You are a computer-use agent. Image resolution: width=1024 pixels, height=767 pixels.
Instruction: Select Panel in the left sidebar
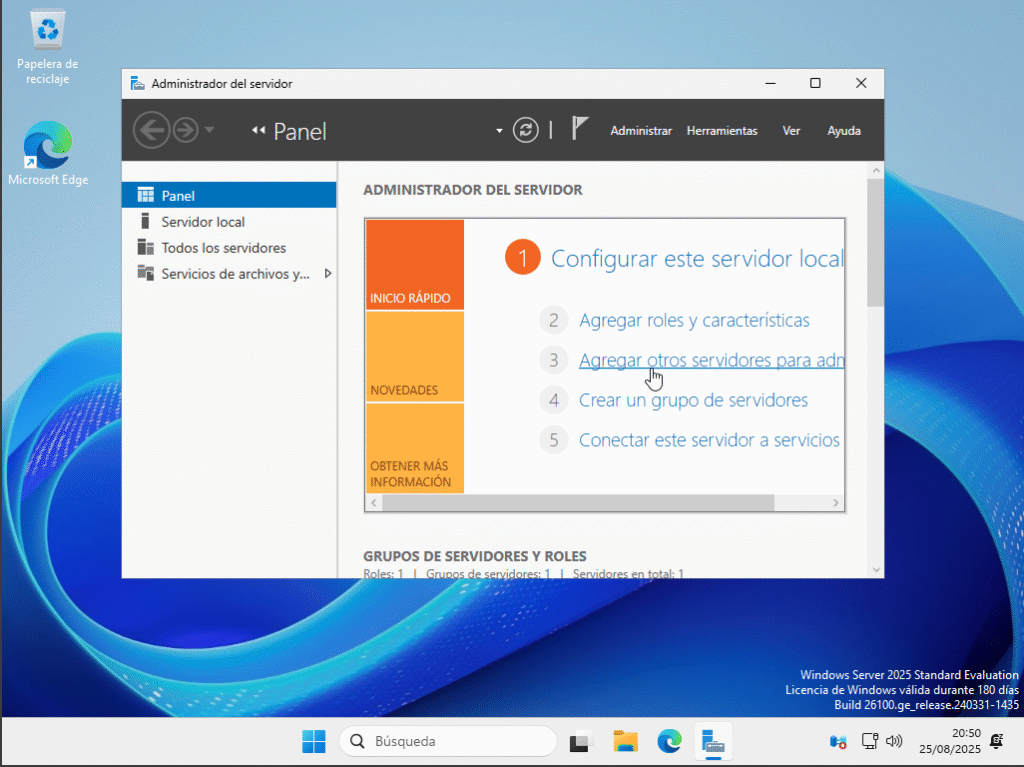[x=229, y=195]
